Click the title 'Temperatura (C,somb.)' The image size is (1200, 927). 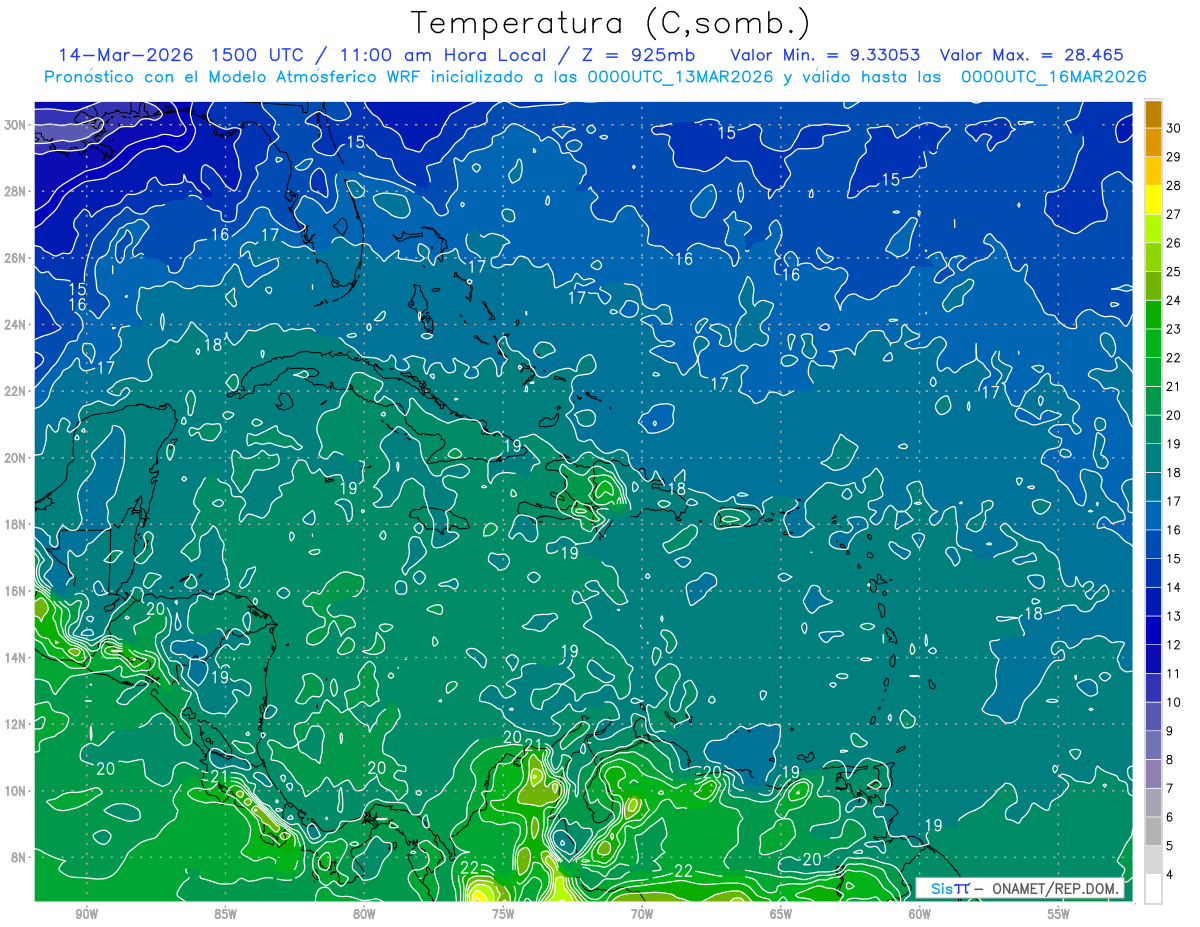tap(611, 23)
